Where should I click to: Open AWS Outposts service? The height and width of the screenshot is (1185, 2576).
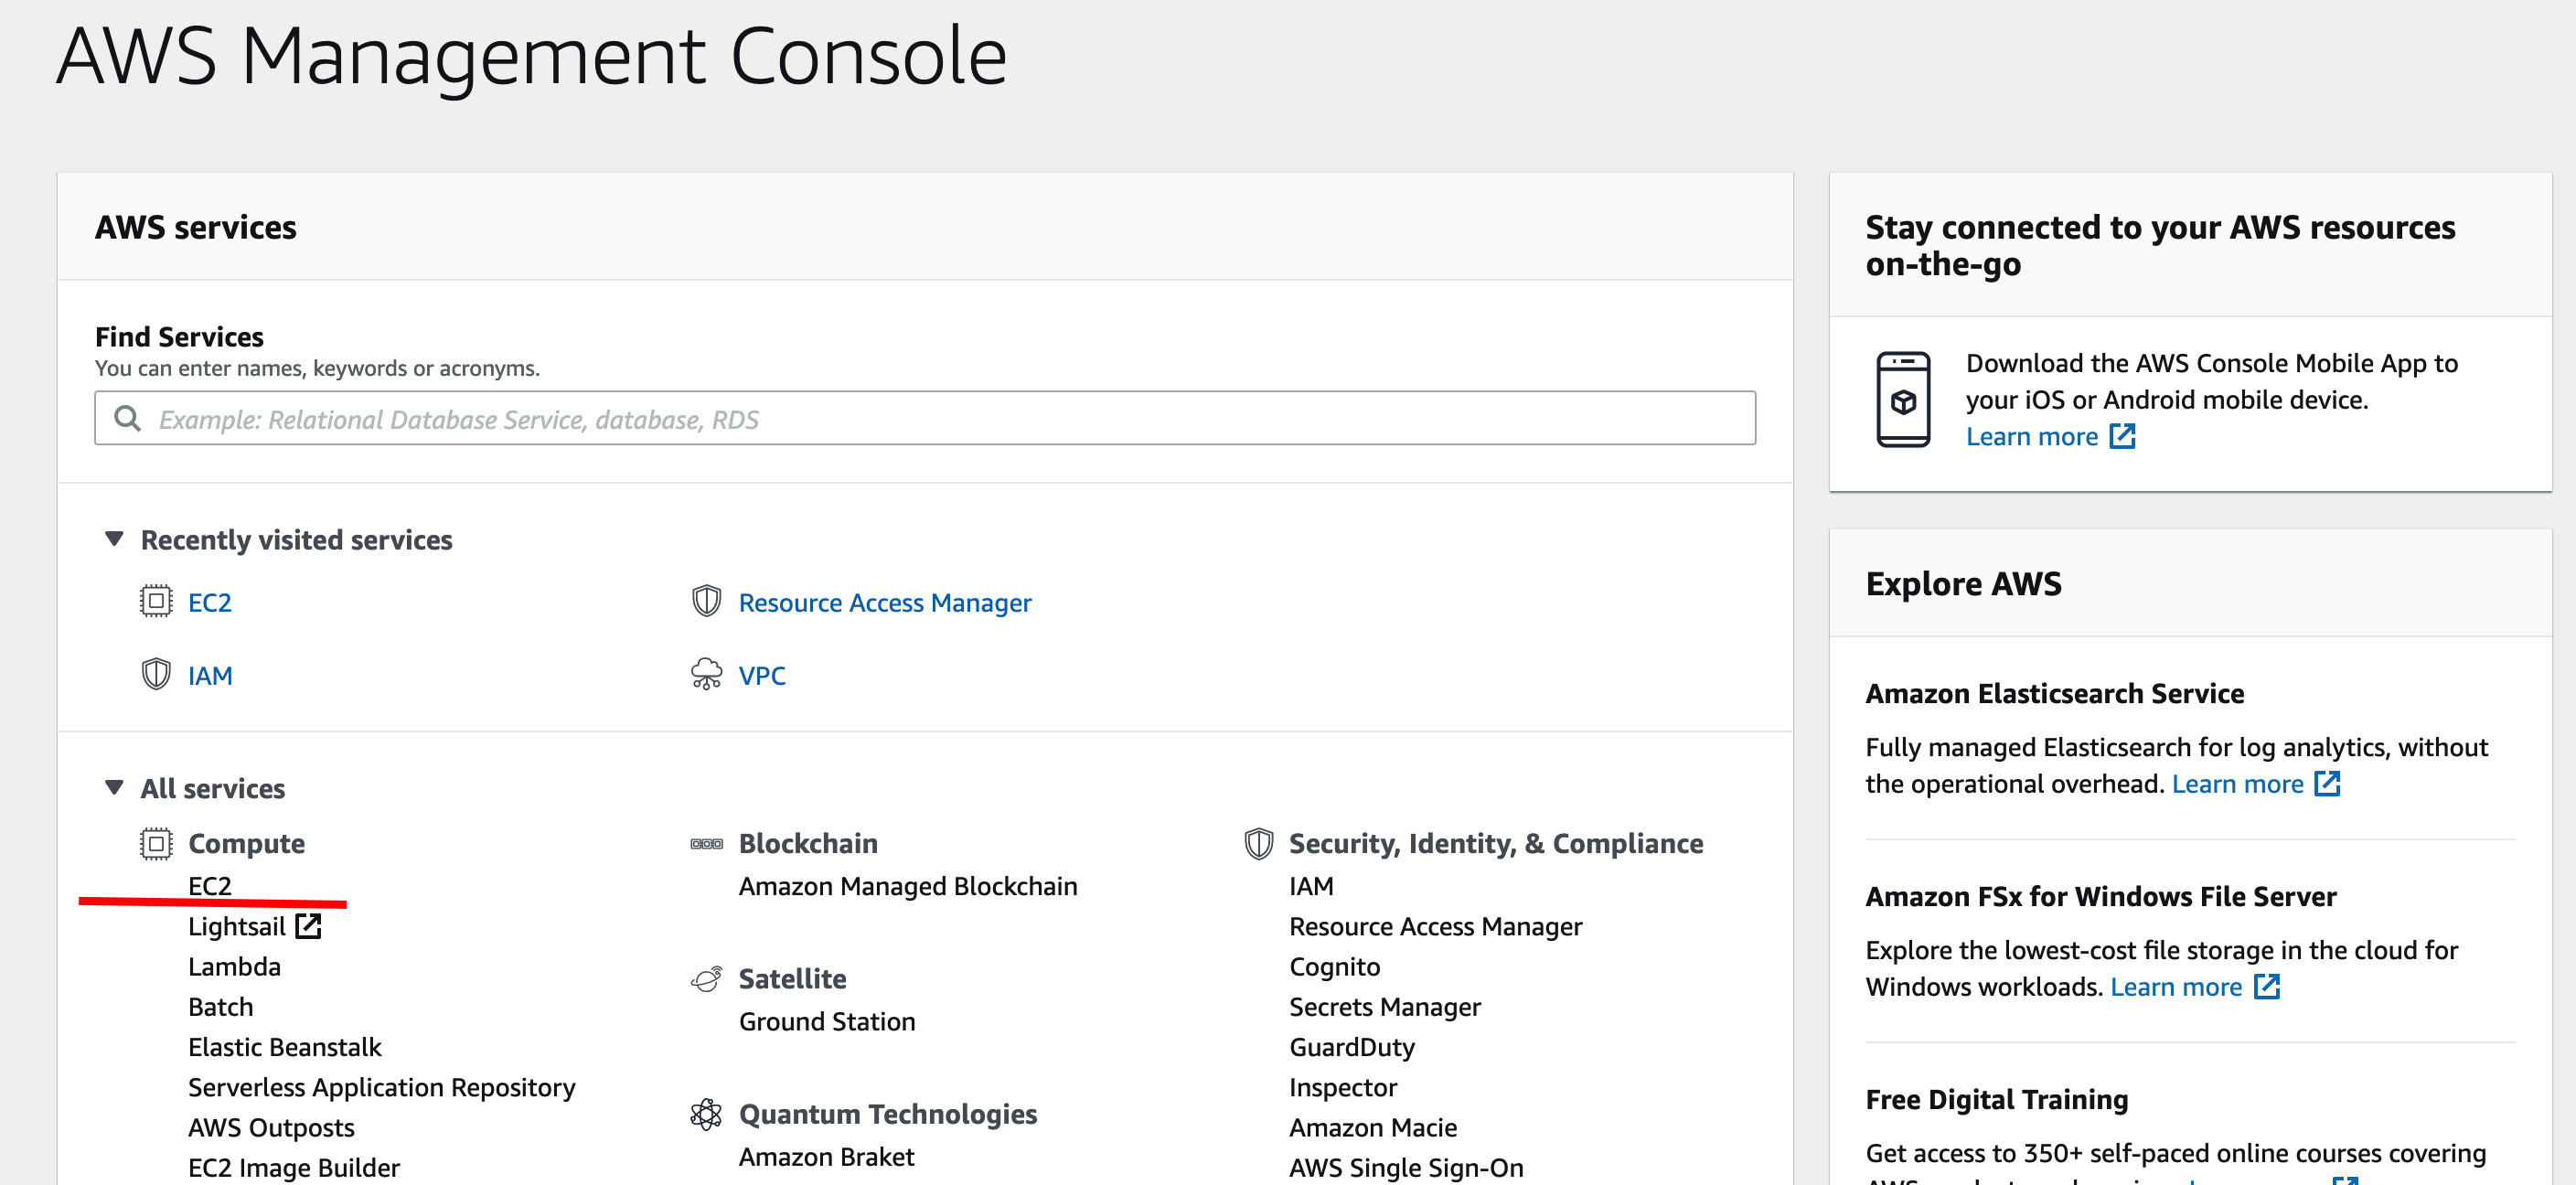[x=271, y=1127]
